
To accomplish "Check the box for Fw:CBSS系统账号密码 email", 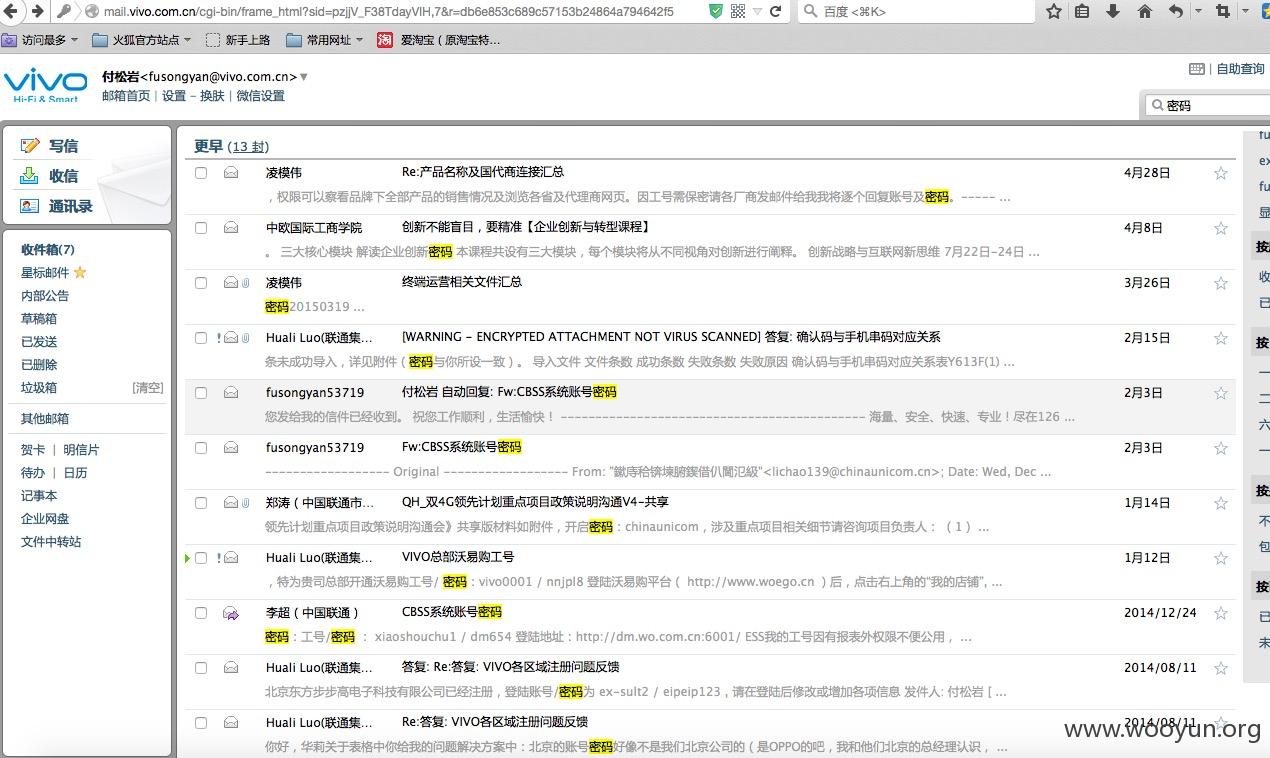I will point(201,448).
